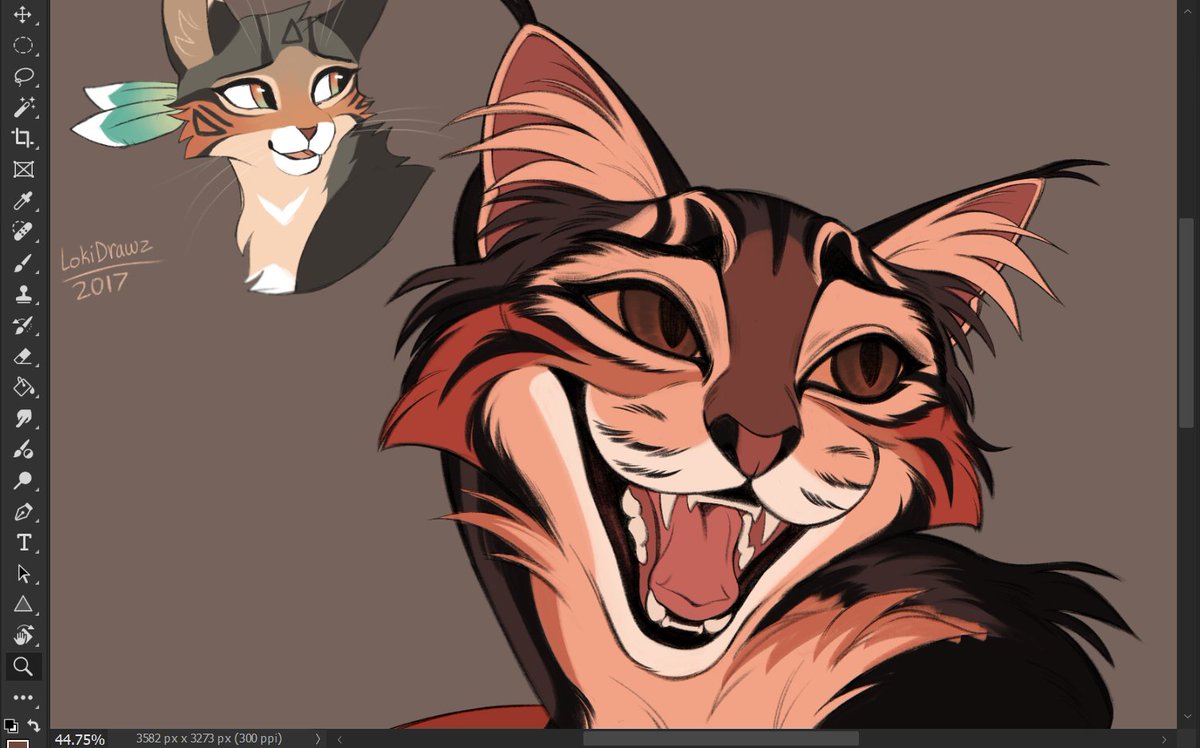This screenshot has width=1200, height=748.
Task: Select the History Brush tool
Action: [22, 325]
